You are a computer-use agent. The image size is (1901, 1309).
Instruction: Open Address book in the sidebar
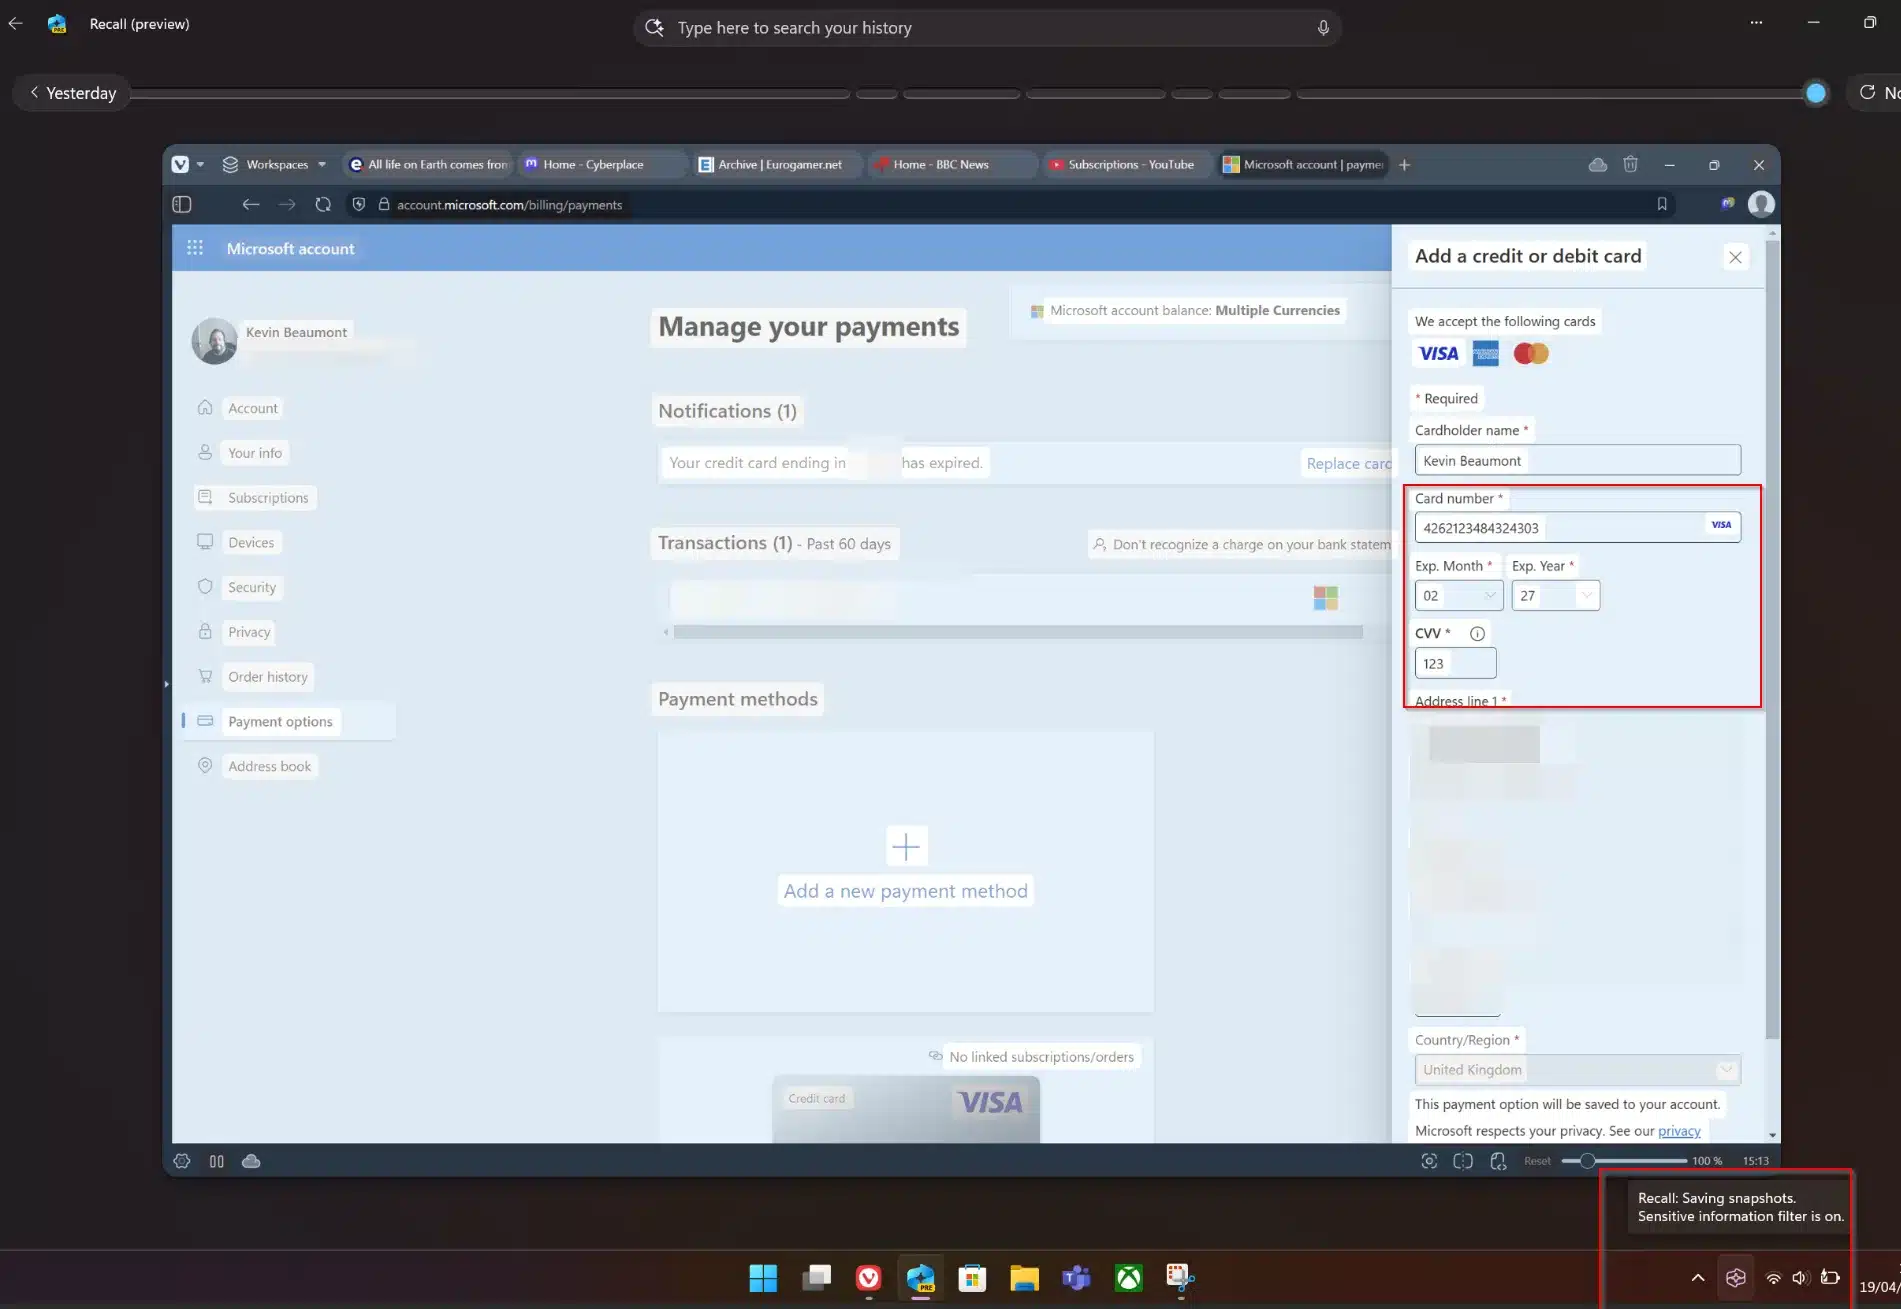tap(269, 767)
